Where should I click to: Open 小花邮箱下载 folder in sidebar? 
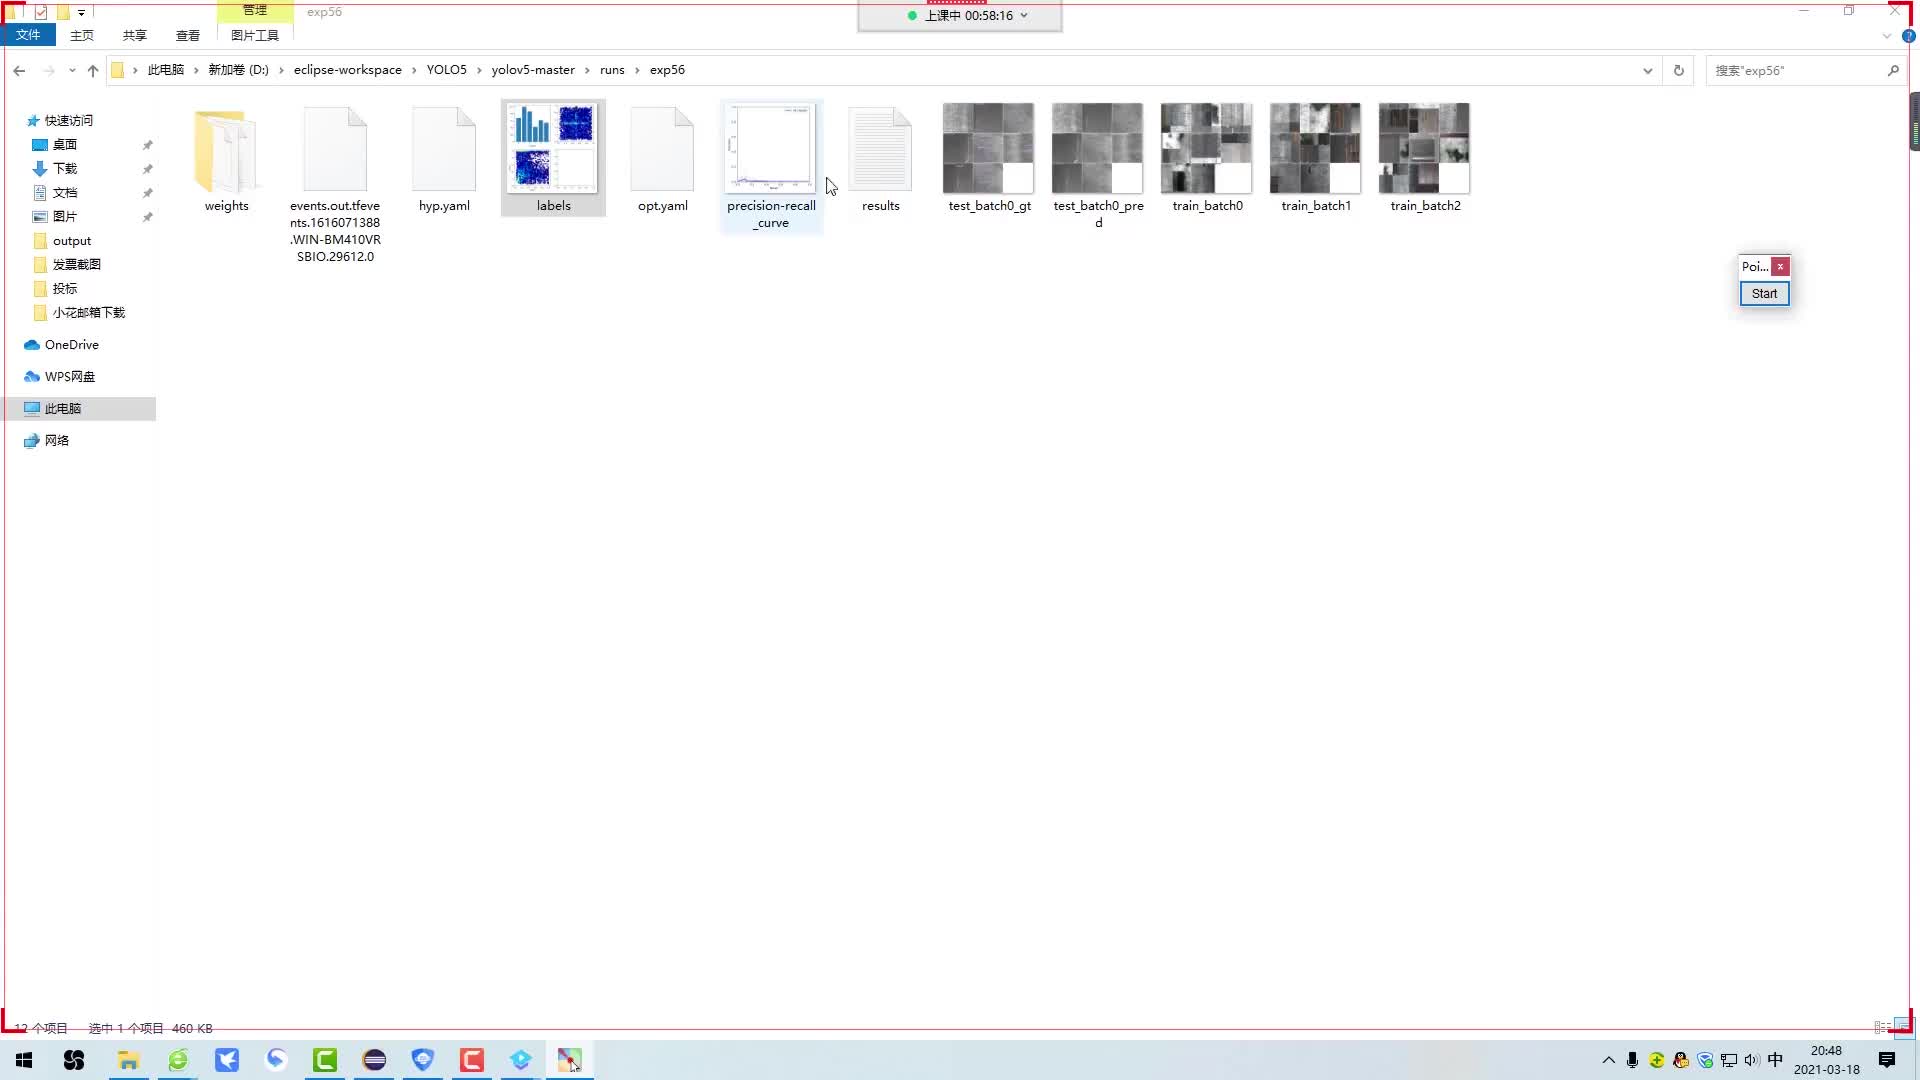click(x=89, y=312)
